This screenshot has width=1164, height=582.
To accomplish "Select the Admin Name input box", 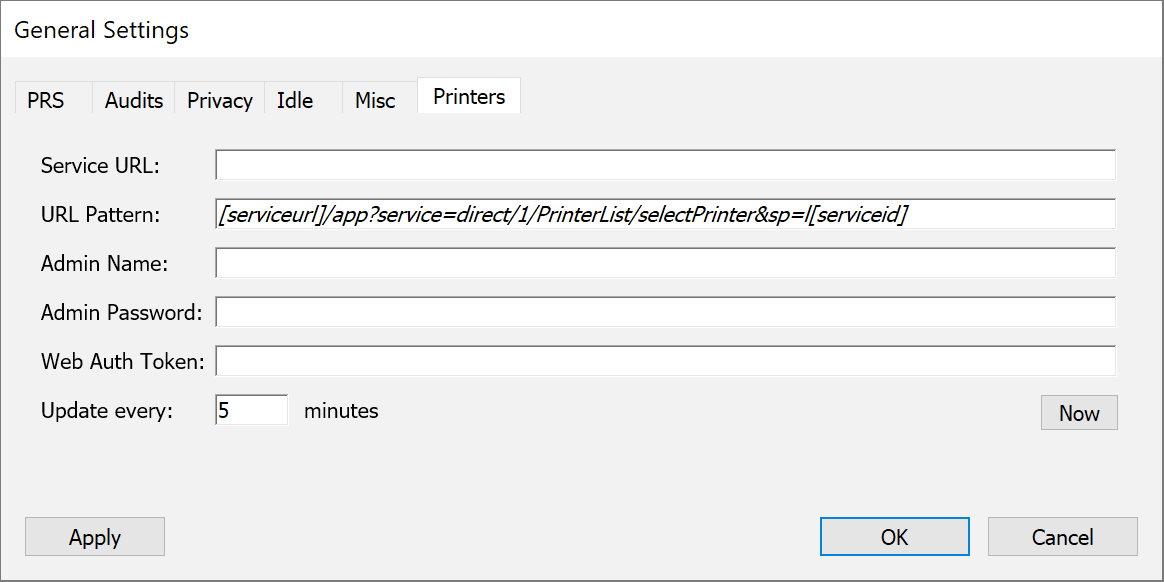I will point(665,263).
